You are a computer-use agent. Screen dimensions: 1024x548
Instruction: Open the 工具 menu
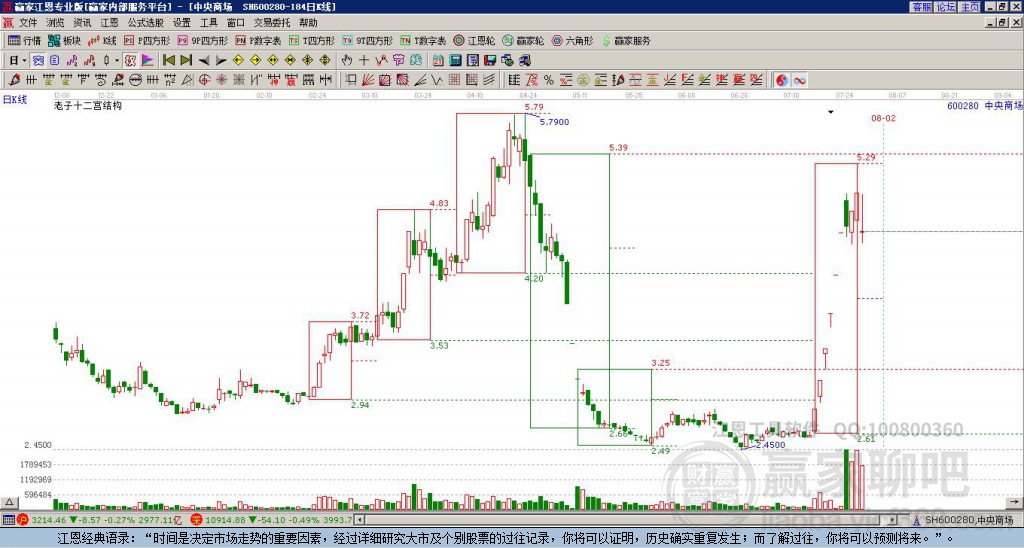pyautogui.click(x=208, y=23)
